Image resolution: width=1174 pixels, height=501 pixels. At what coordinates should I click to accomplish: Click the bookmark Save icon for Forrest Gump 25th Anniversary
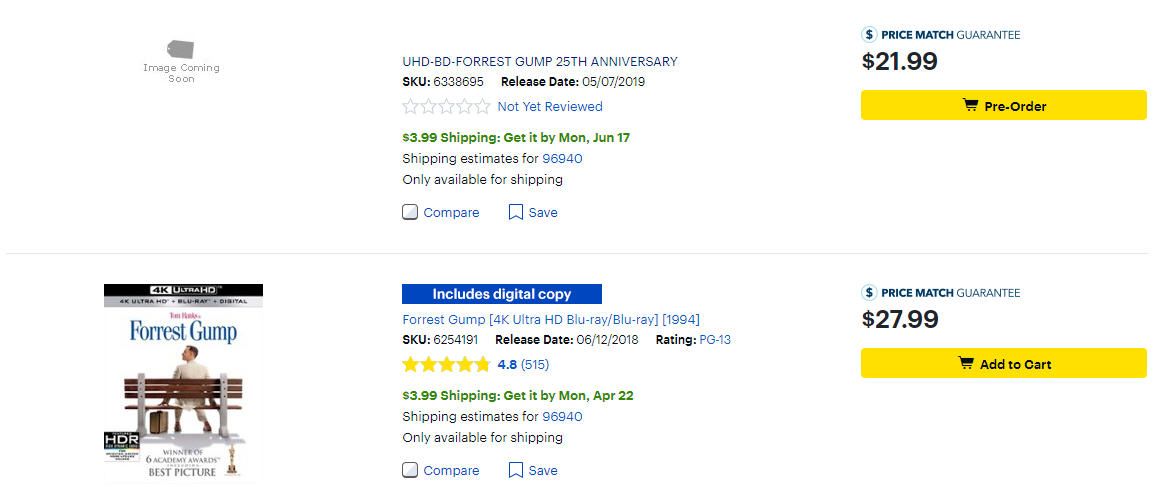point(516,212)
